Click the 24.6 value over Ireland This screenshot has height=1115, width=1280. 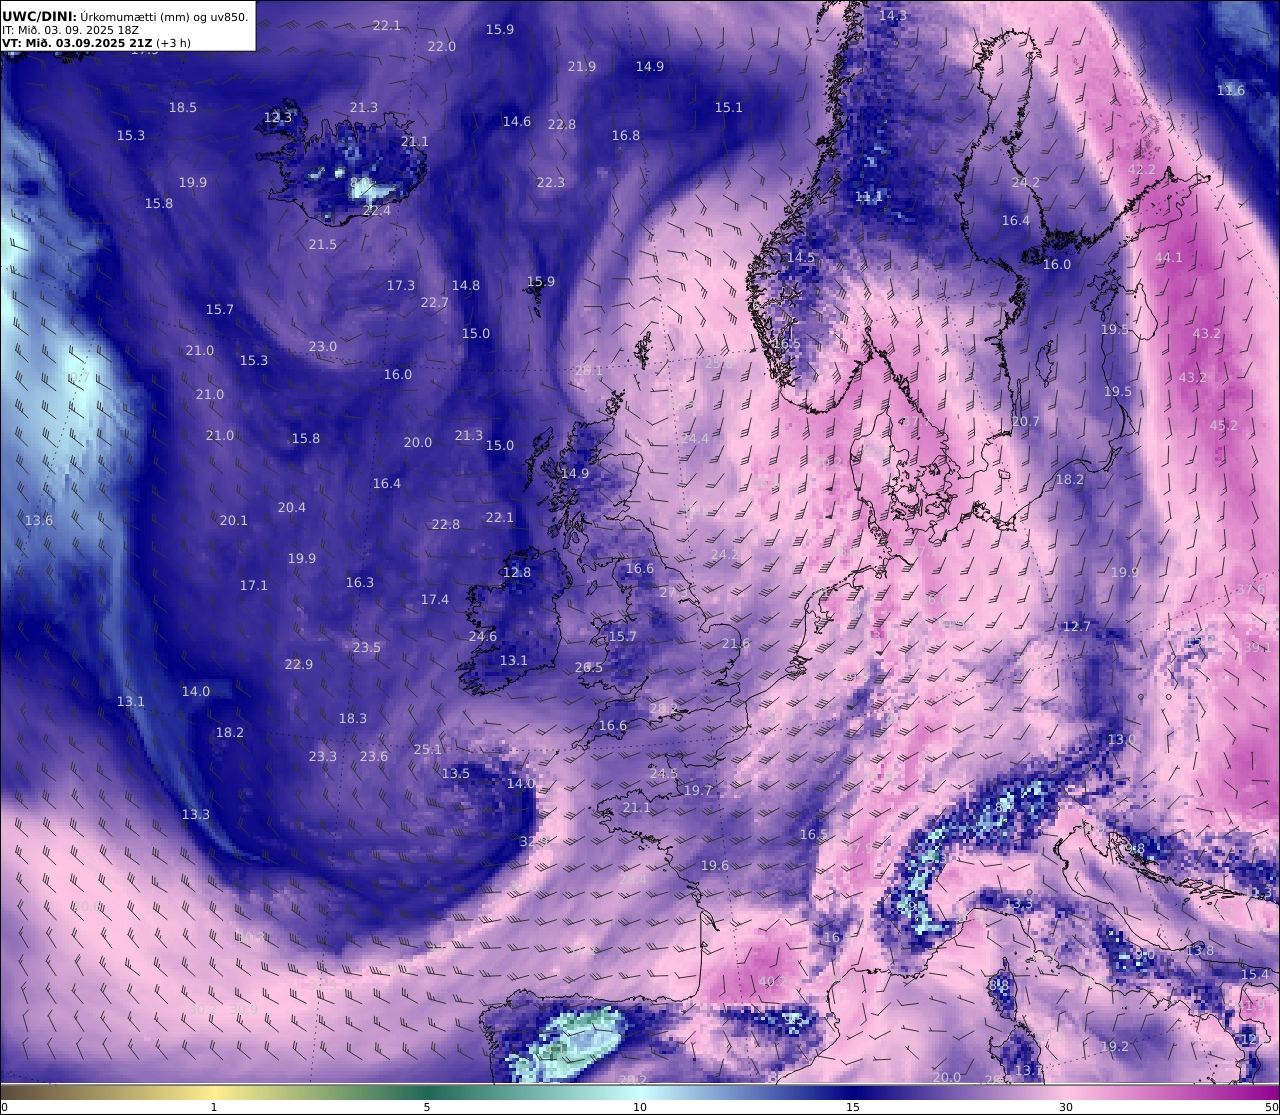483,637
